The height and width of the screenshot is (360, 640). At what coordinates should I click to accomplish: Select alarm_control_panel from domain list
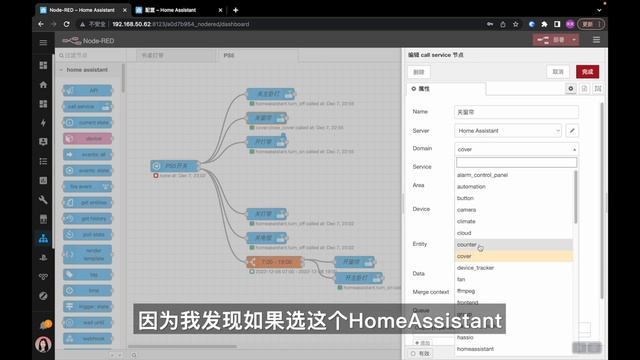tap(514, 175)
